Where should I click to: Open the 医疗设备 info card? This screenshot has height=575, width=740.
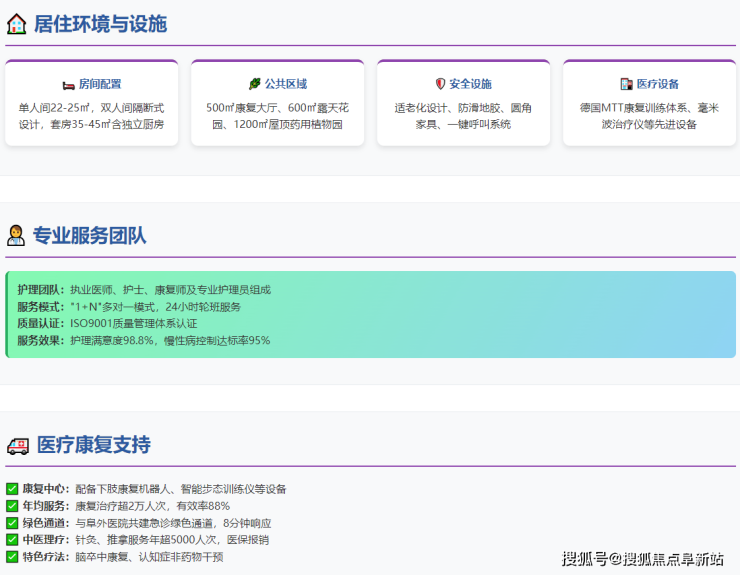click(649, 104)
